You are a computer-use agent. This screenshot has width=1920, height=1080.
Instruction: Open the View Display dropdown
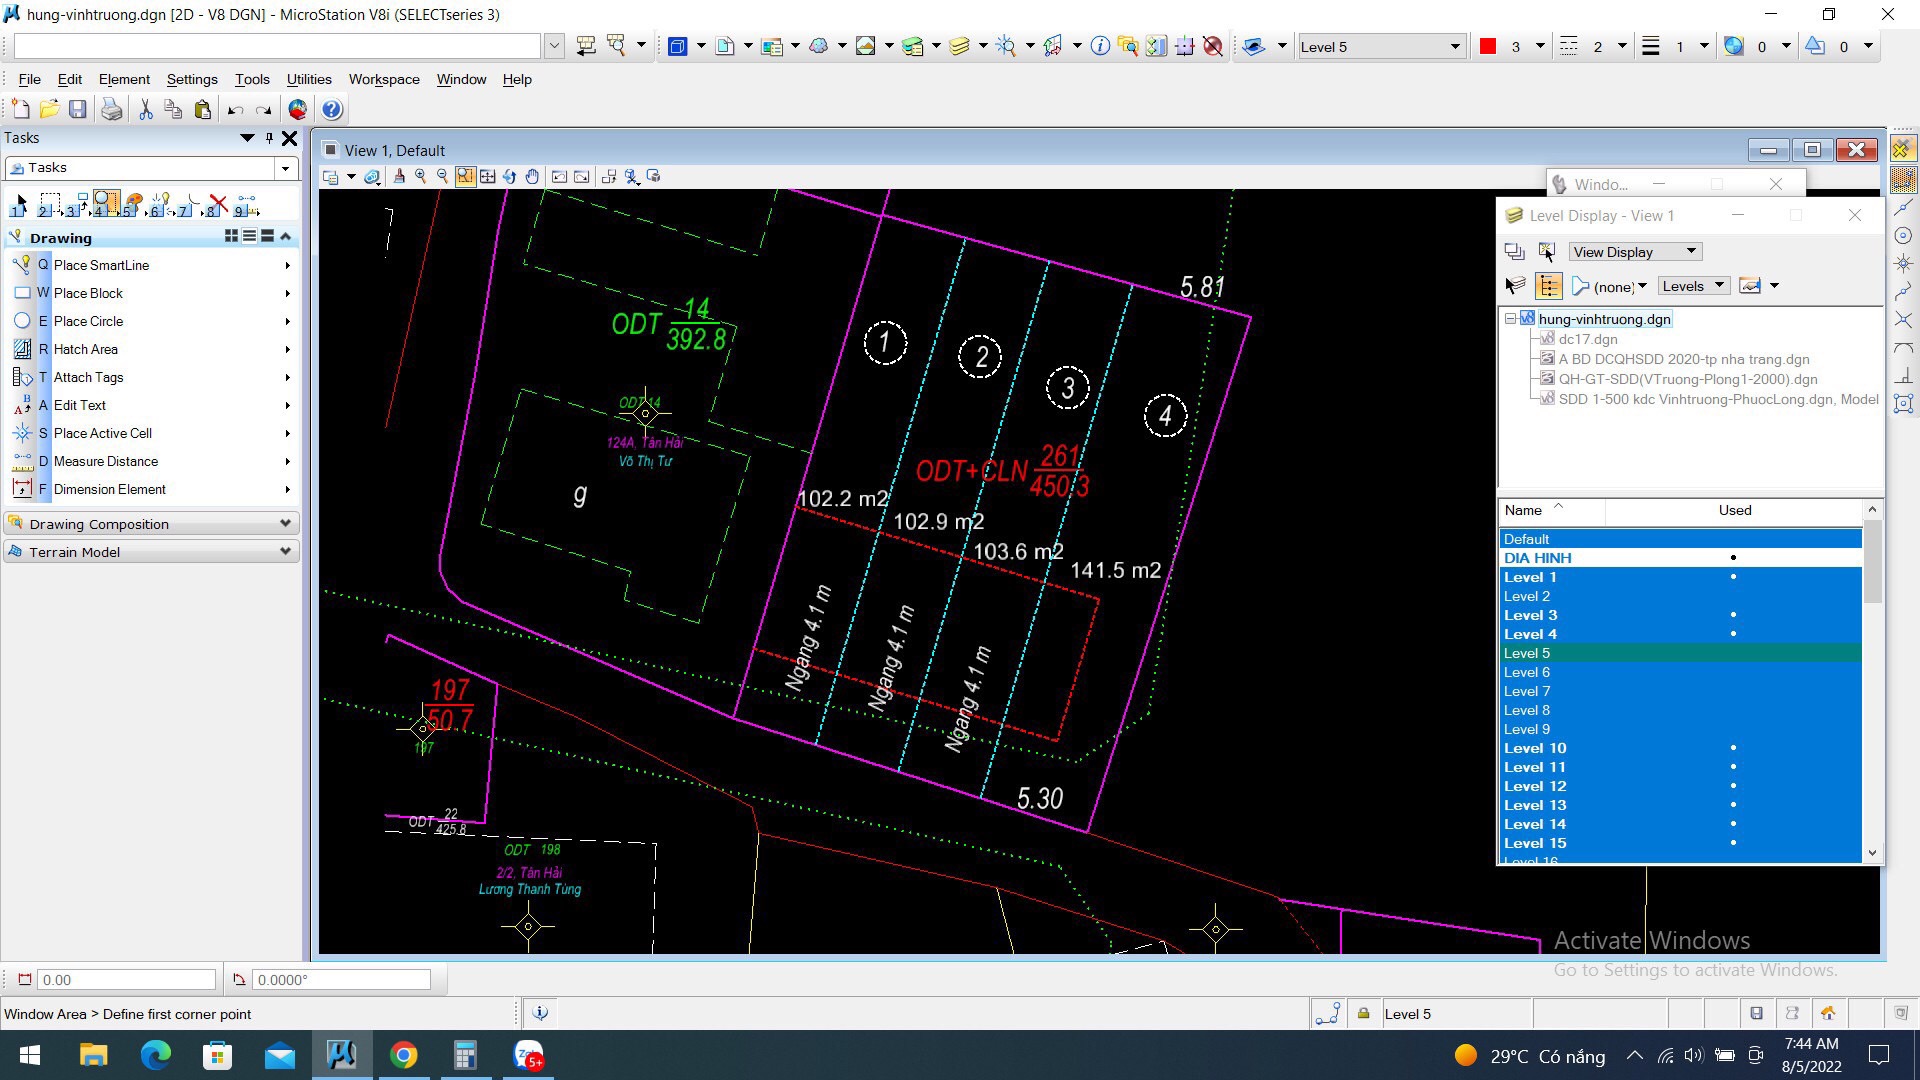point(1634,252)
